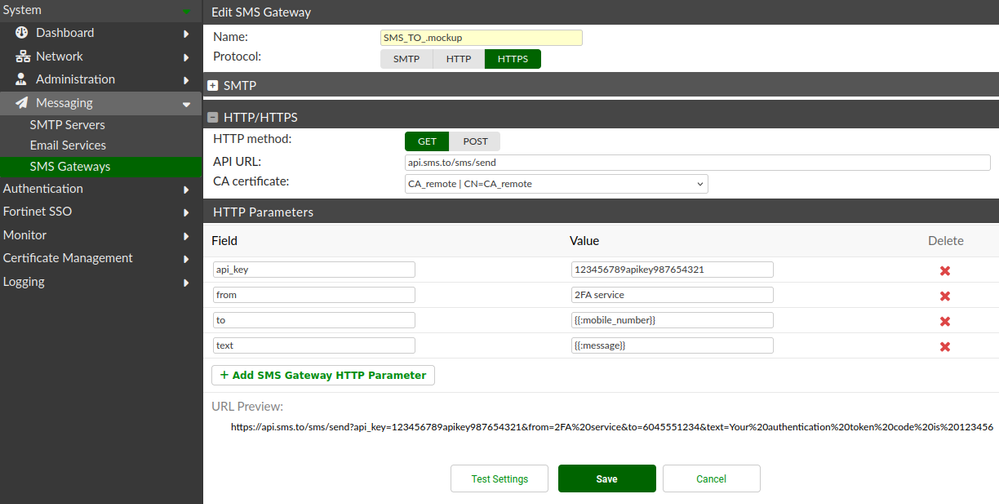The image size is (999, 504).
Task: Open Email Services in sidebar
Action: [x=68, y=146]
